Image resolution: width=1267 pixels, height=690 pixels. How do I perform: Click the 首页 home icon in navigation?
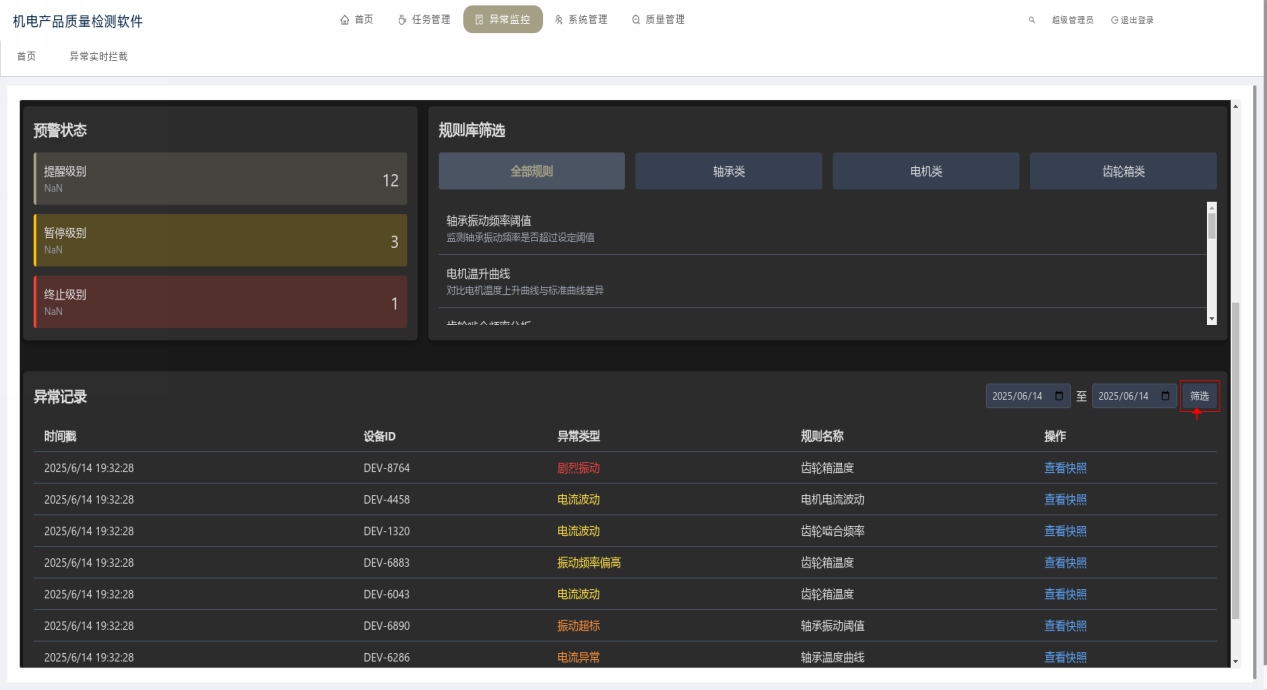click(346, 20)
